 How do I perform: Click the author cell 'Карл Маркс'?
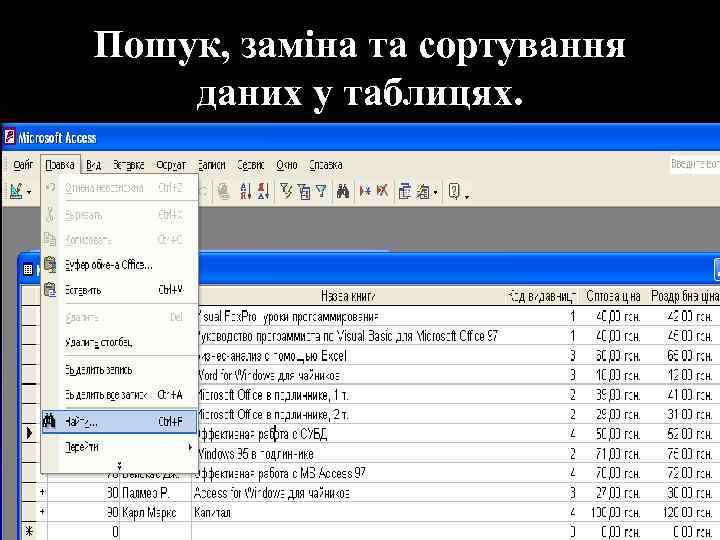tap(156, 512)
